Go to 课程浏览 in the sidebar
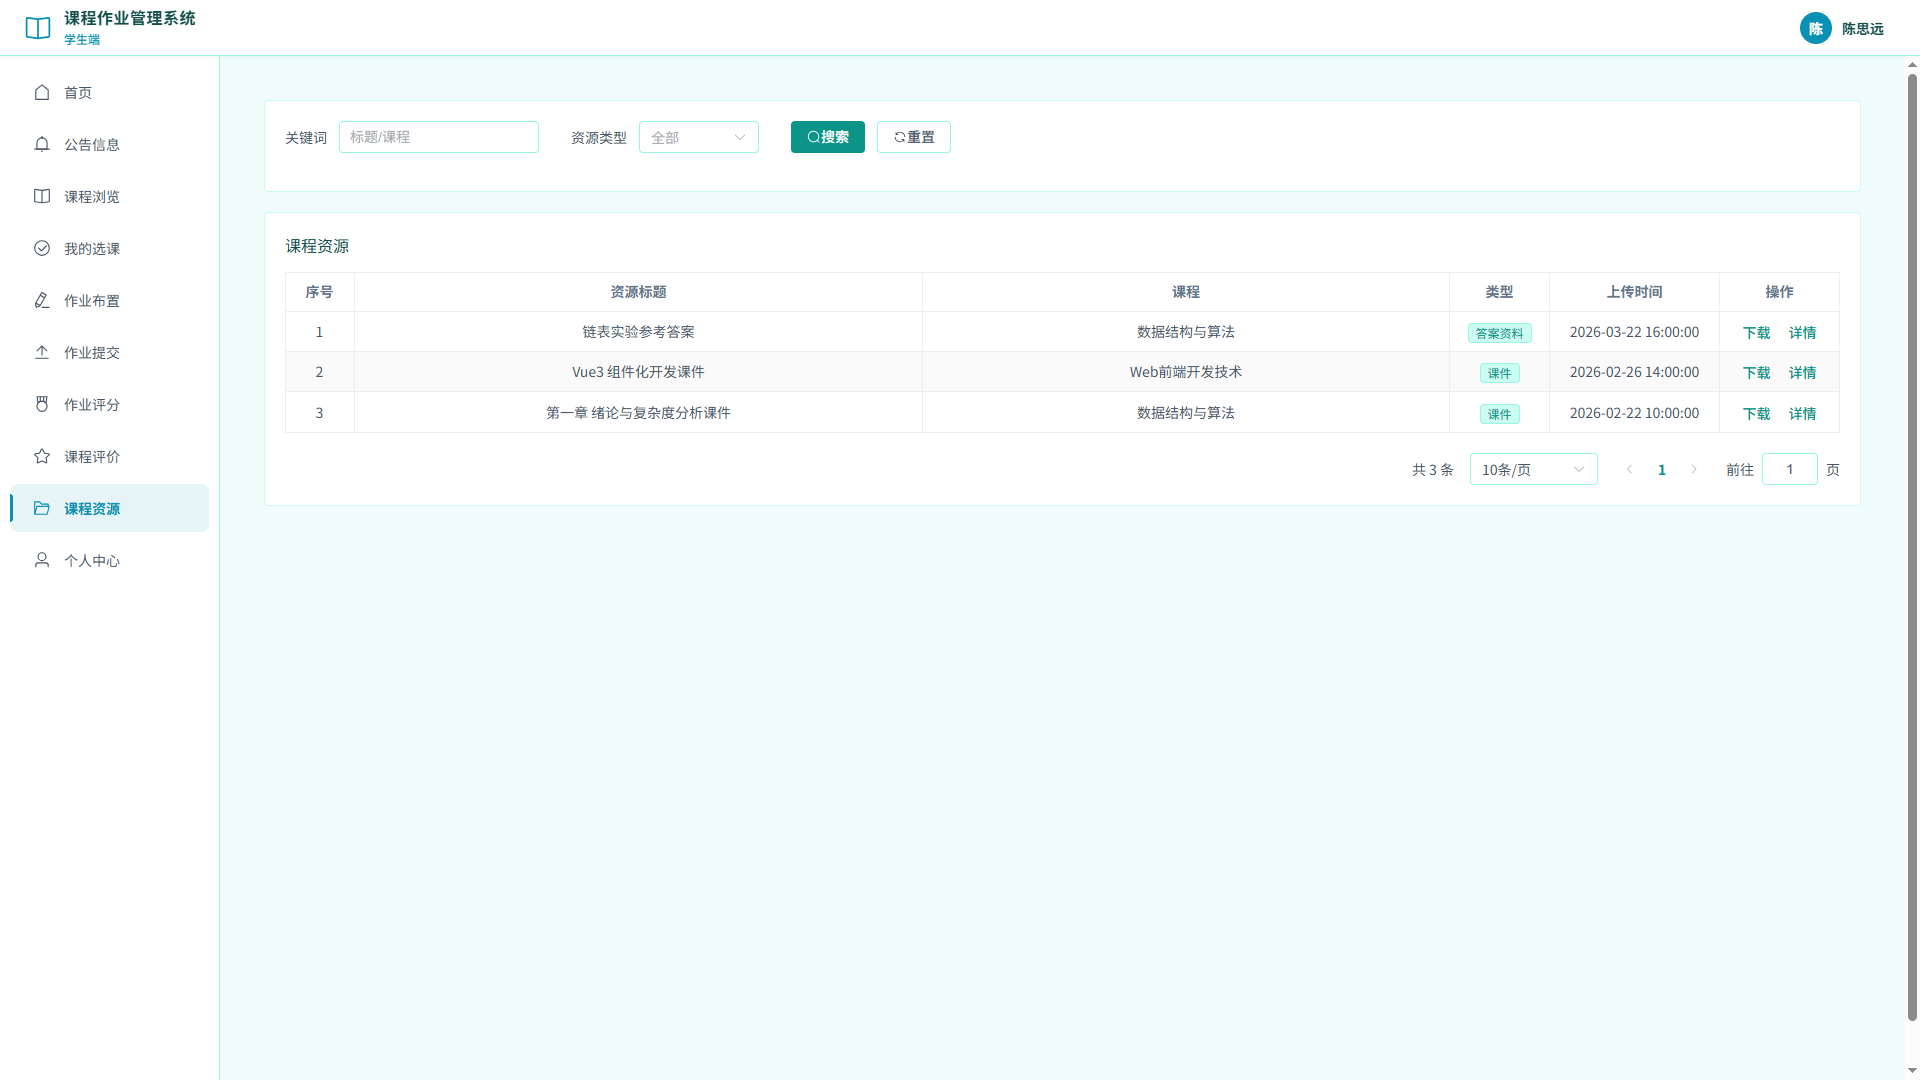Screen dimensions: 1920x1080 110,196
